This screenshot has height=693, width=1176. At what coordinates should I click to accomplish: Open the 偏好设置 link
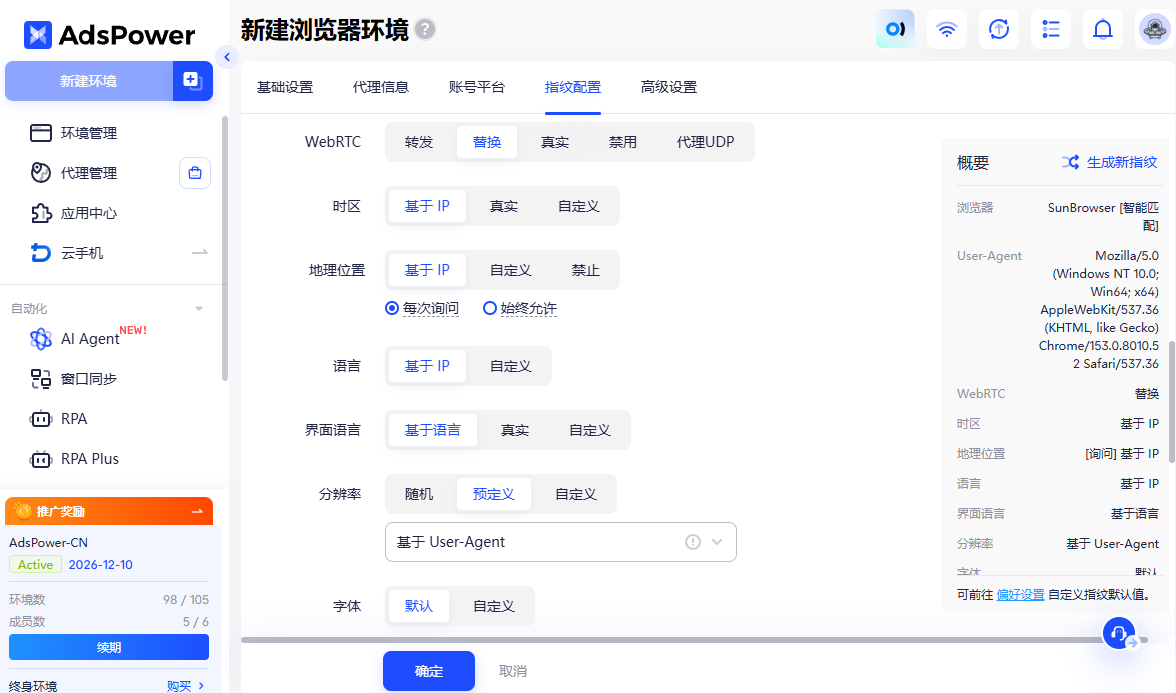click(x=1021, y=595)
